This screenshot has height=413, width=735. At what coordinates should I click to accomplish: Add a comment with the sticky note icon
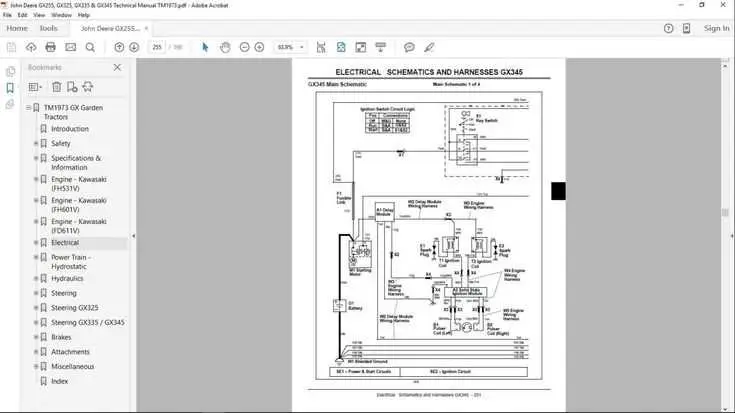(409, 47)
